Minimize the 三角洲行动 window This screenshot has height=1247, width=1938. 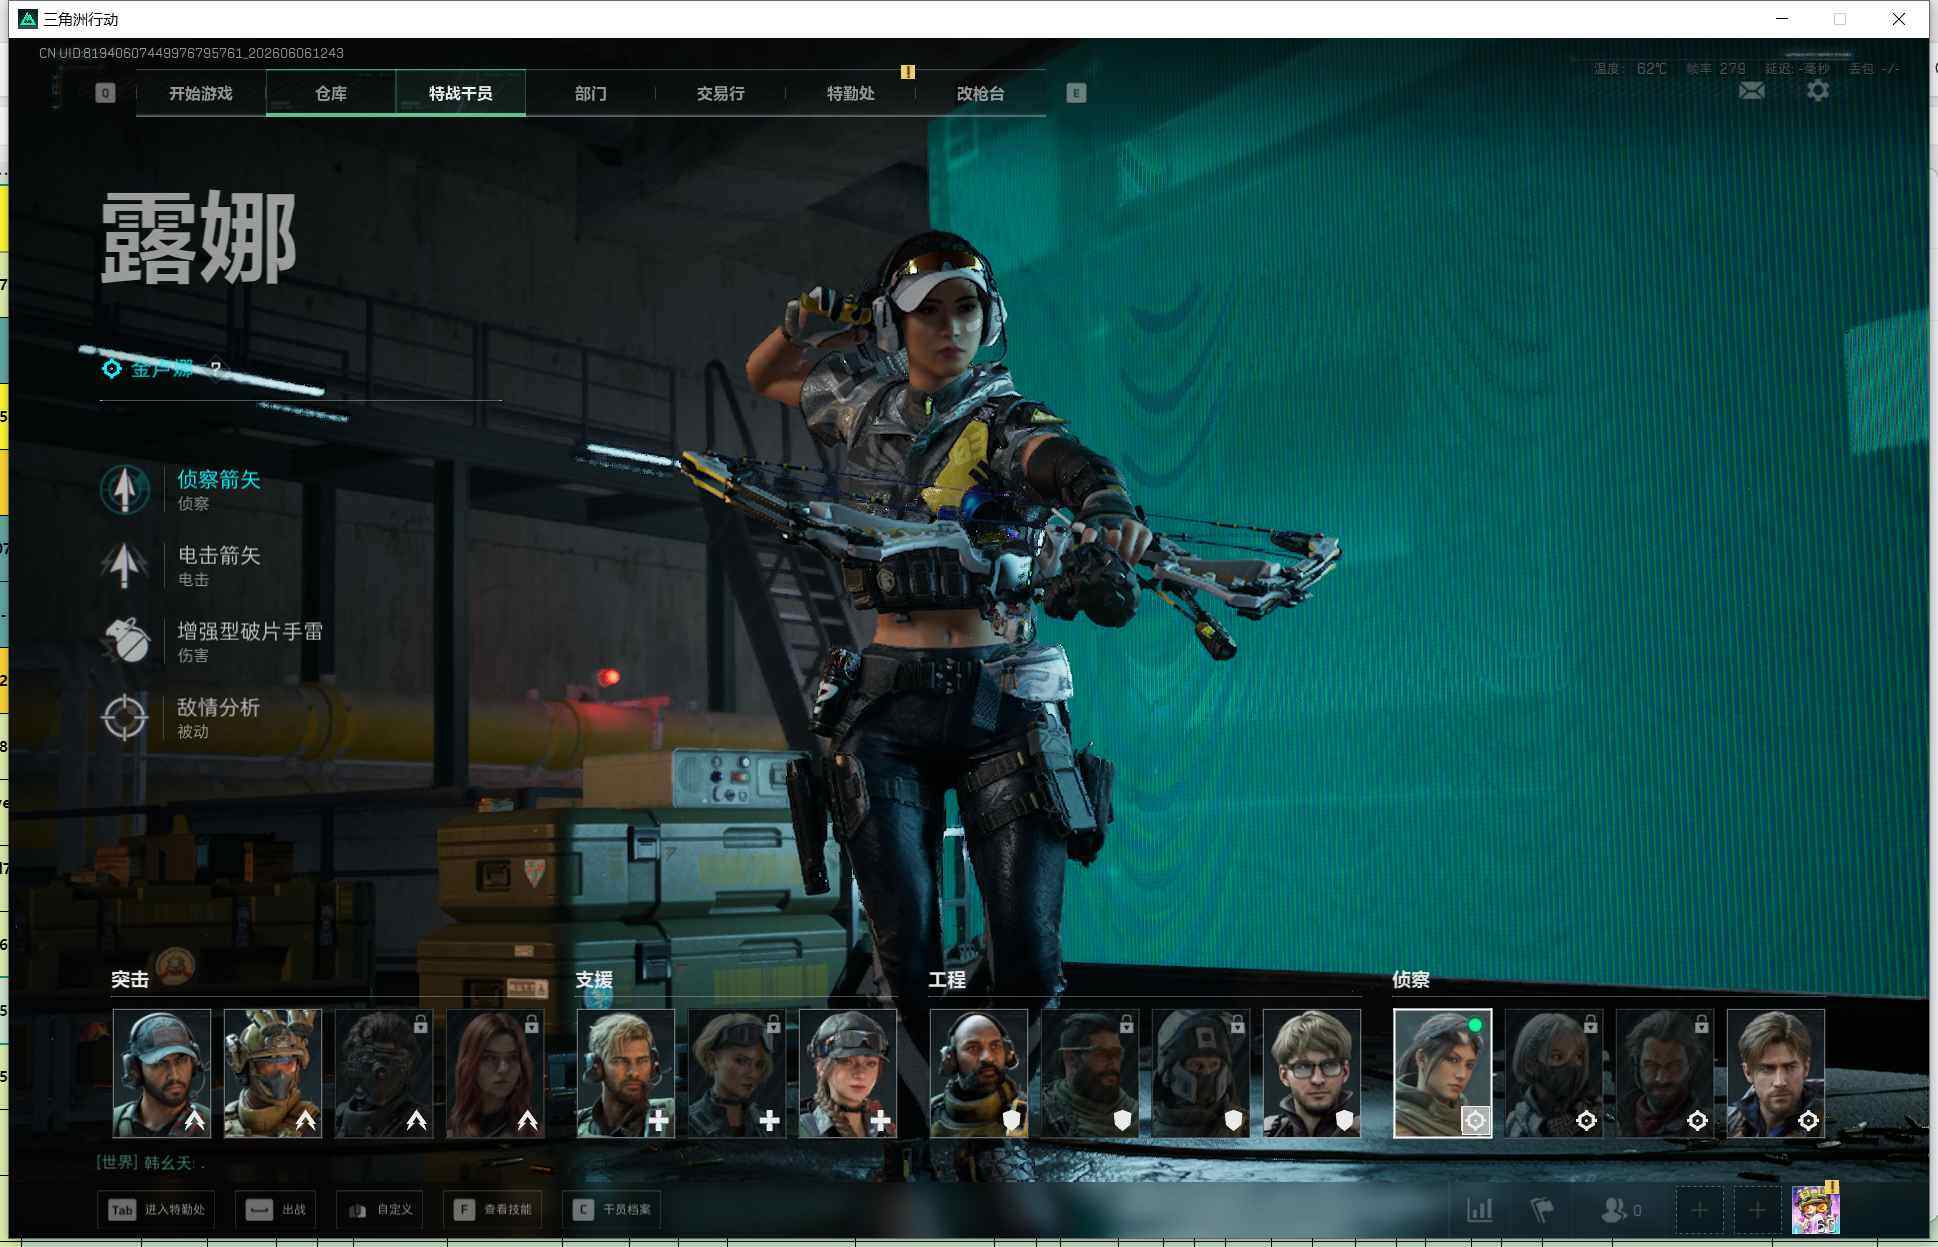(x=1782, y=19)
